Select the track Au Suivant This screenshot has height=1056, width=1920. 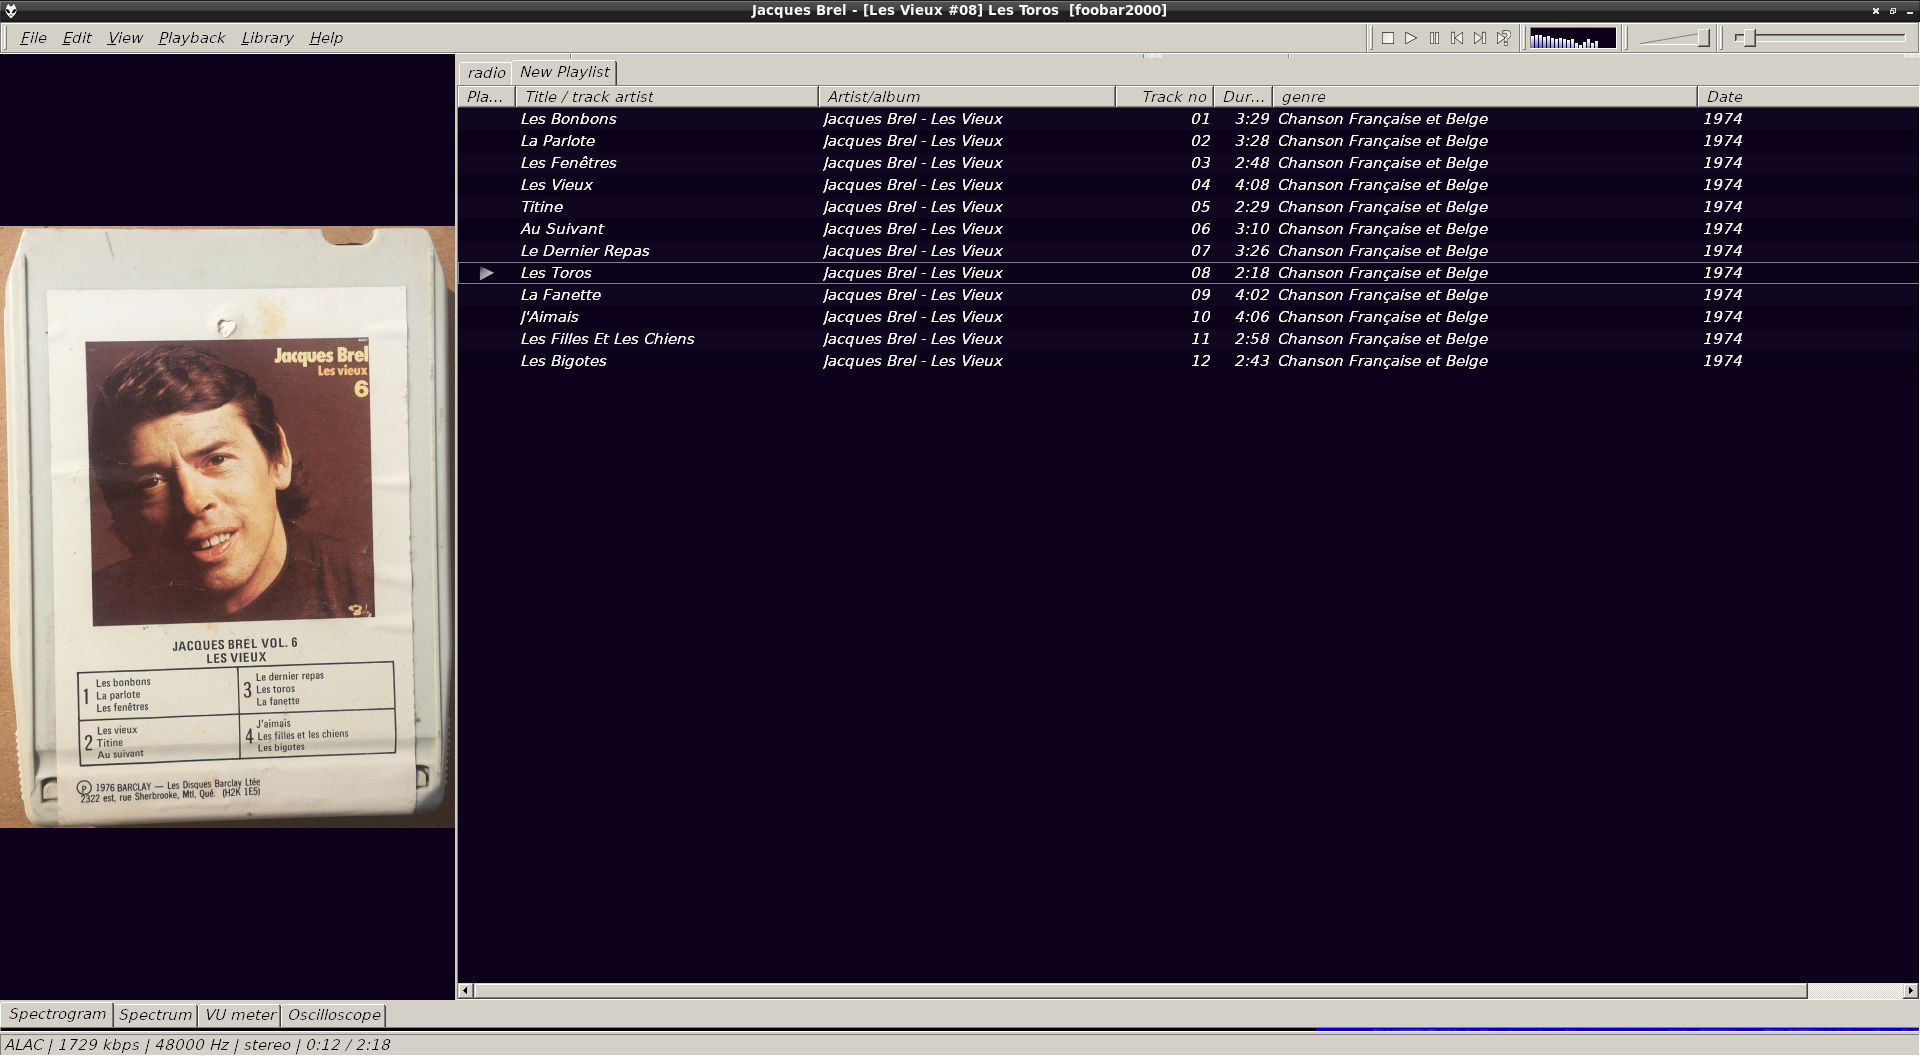(x=1188, y=229)
